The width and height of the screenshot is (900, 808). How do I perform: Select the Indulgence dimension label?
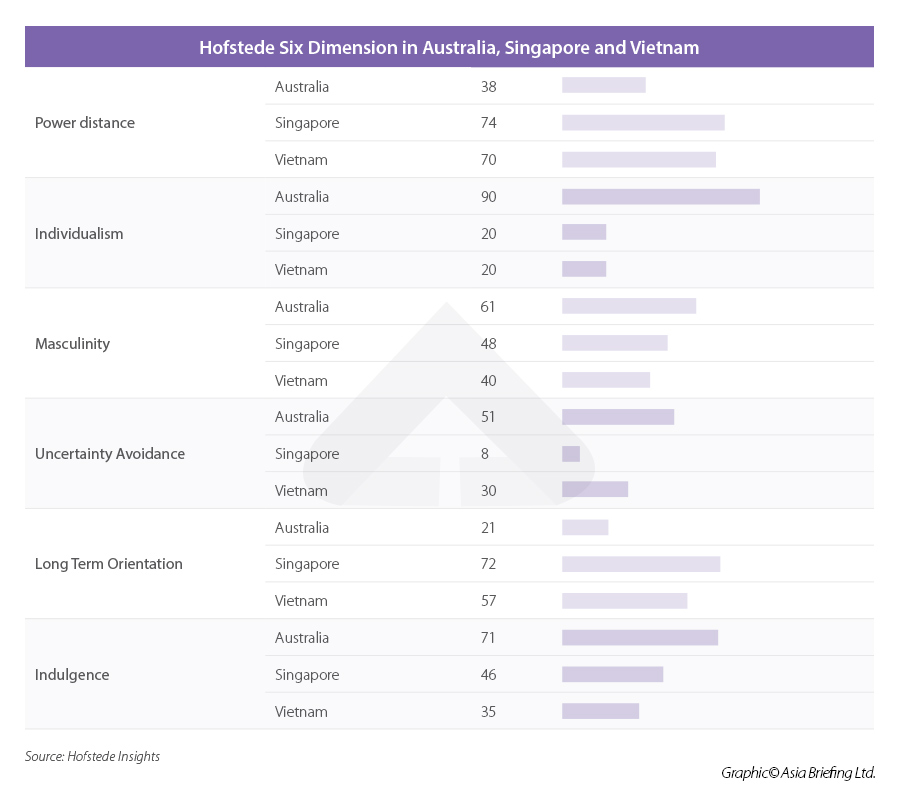pos(72,675)
